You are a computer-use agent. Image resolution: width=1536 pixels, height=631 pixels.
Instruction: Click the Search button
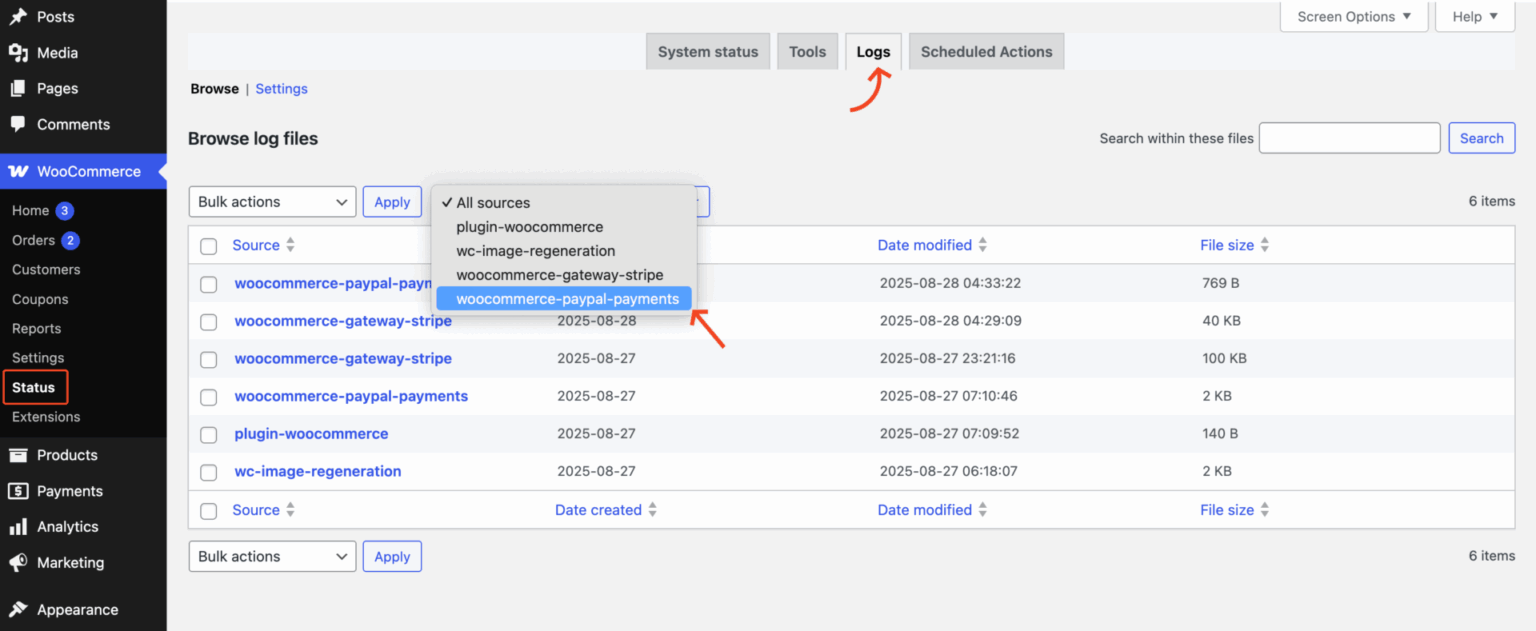tap(1481, 137)
